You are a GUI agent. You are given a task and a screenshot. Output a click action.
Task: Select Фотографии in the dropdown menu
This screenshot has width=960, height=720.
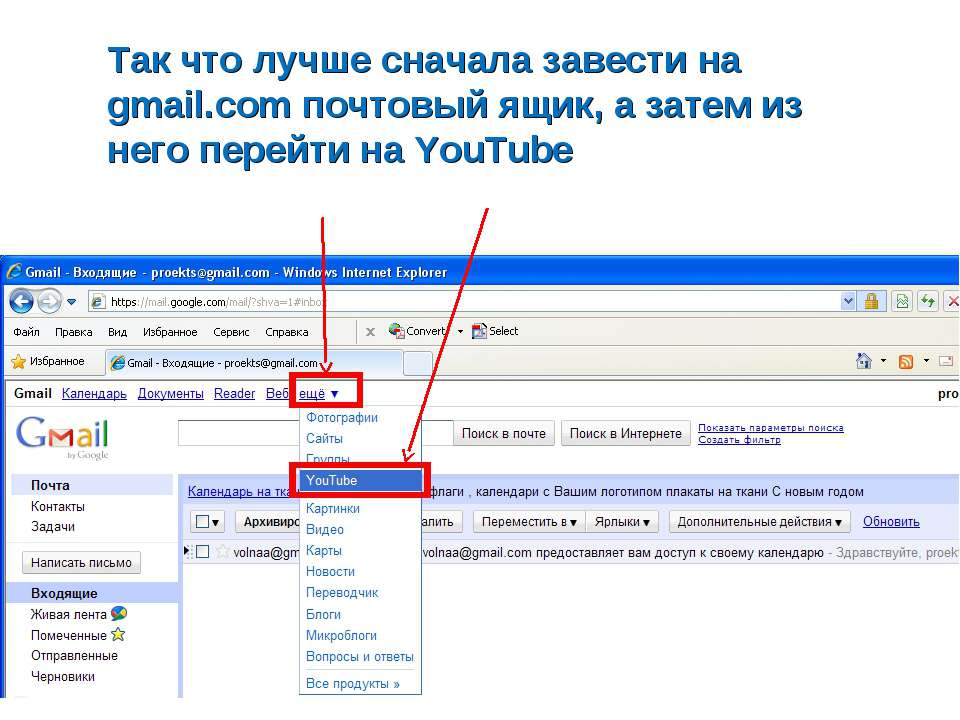point(342,418)
